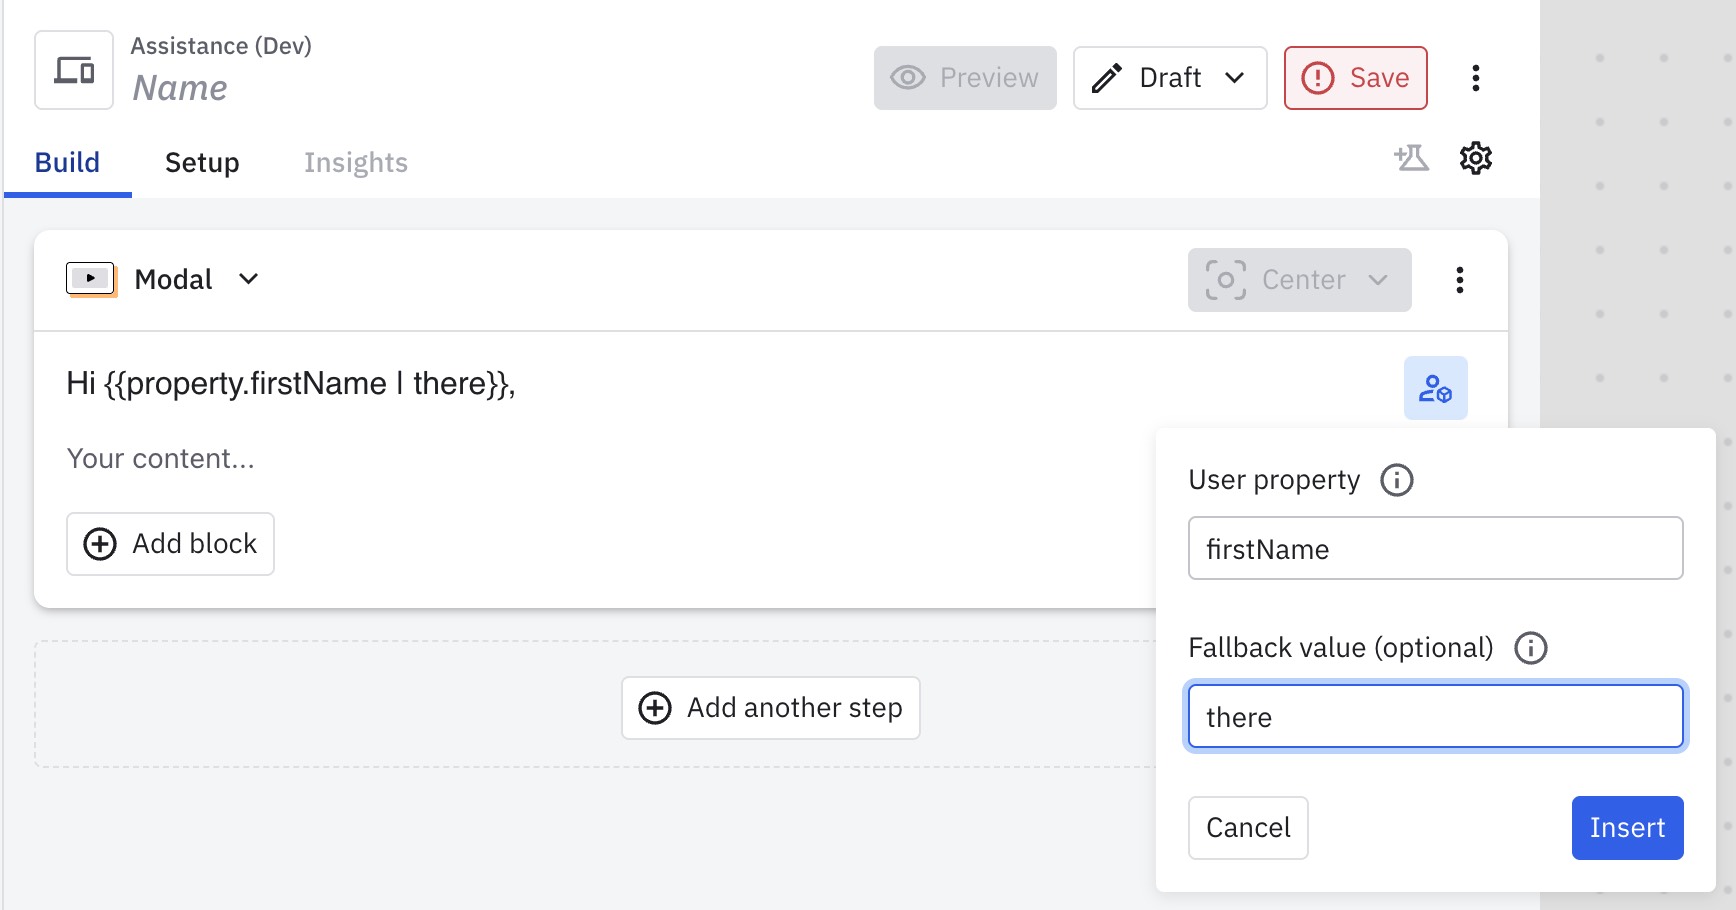Select the Build tab

[x=67, y=162]
